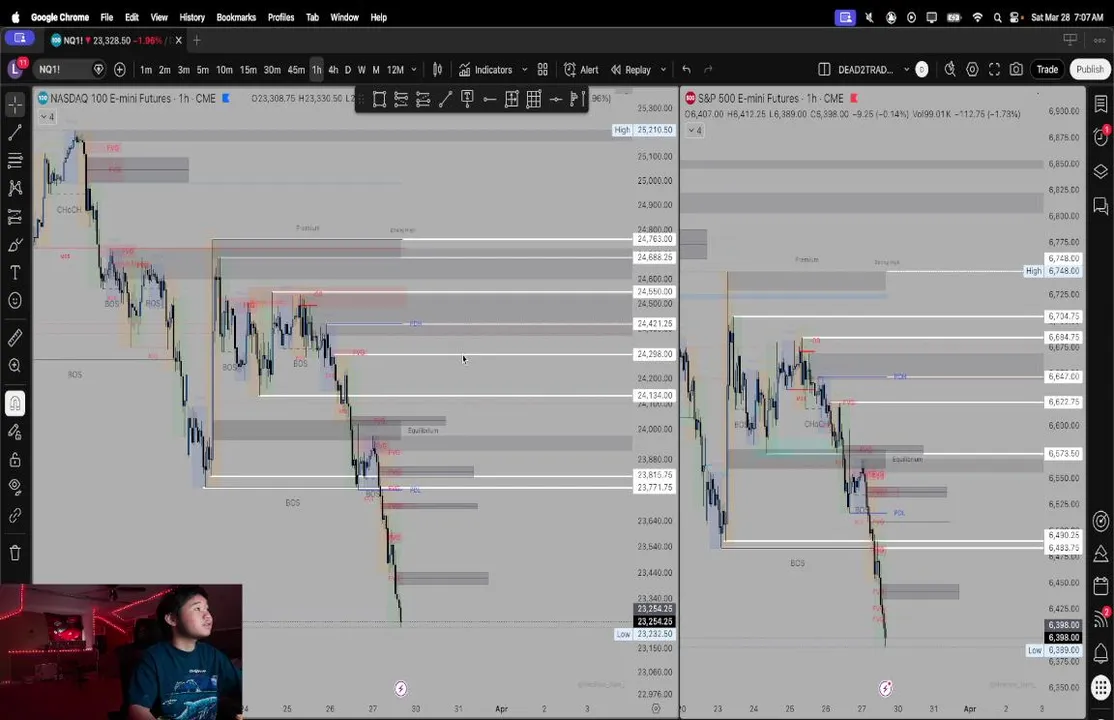Pick the grid-shaped tool in favorites bar
The image size is (1114, 720).
(x=534, y=100)
